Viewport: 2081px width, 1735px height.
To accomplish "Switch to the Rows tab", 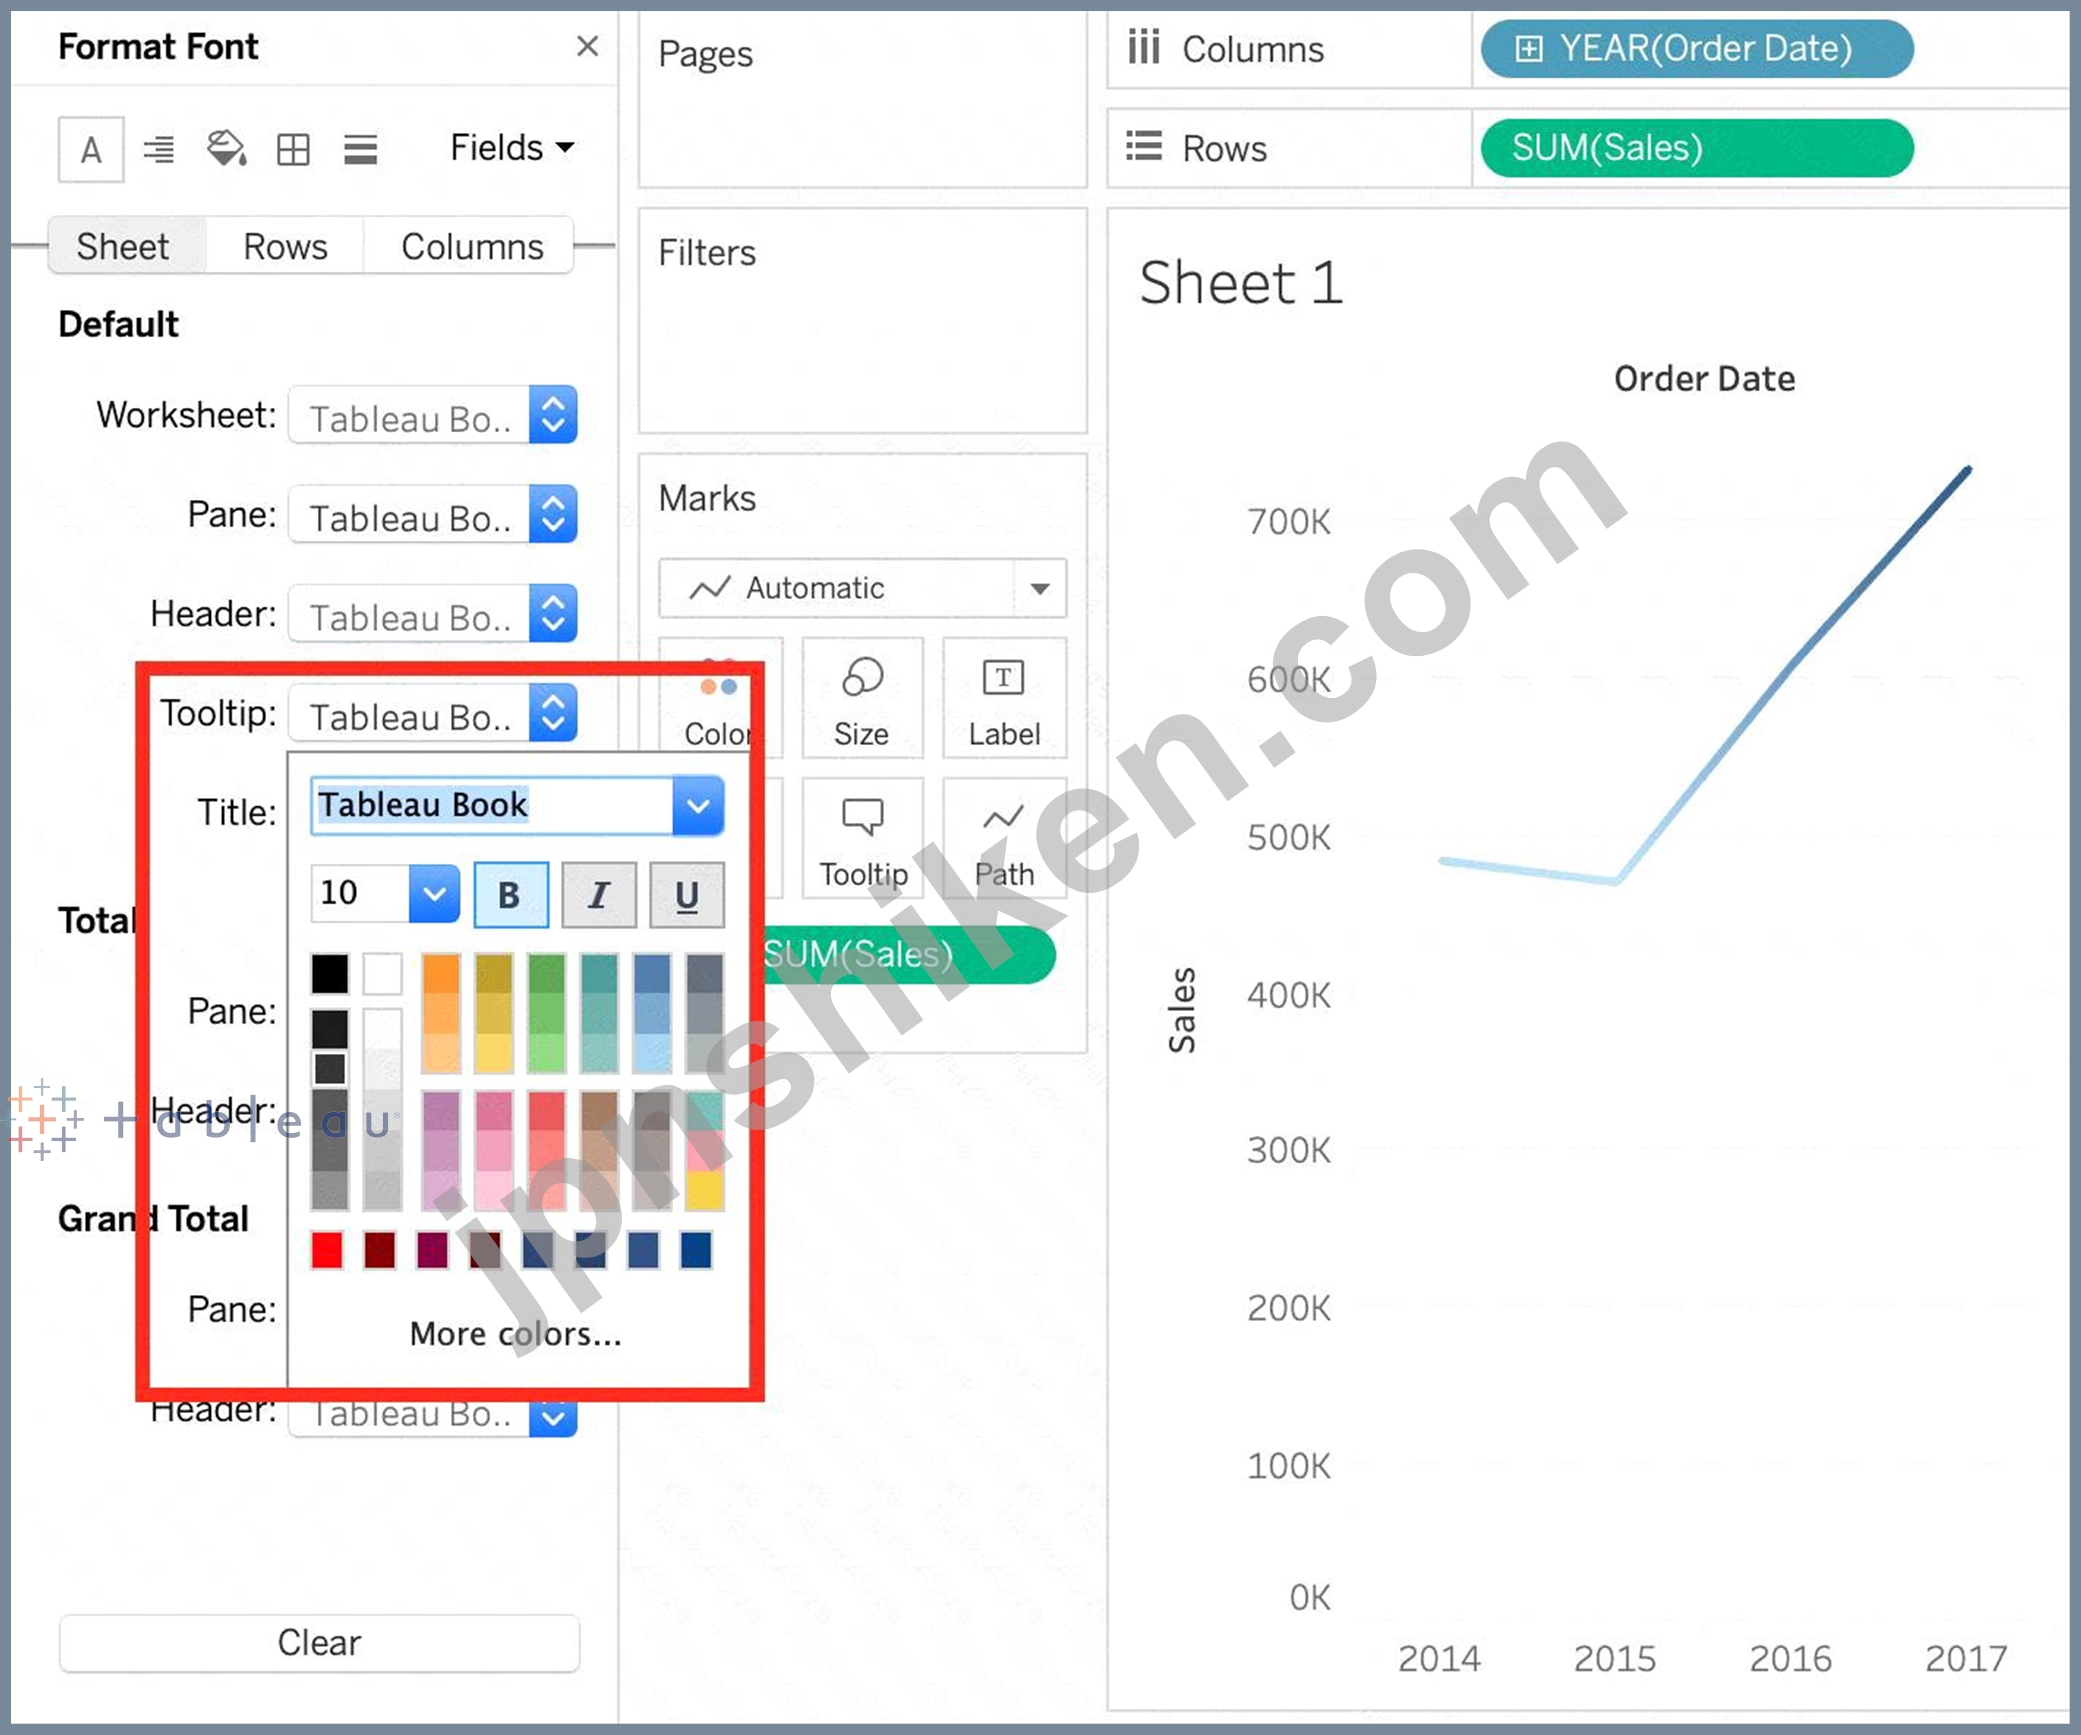I will [285, 246].
